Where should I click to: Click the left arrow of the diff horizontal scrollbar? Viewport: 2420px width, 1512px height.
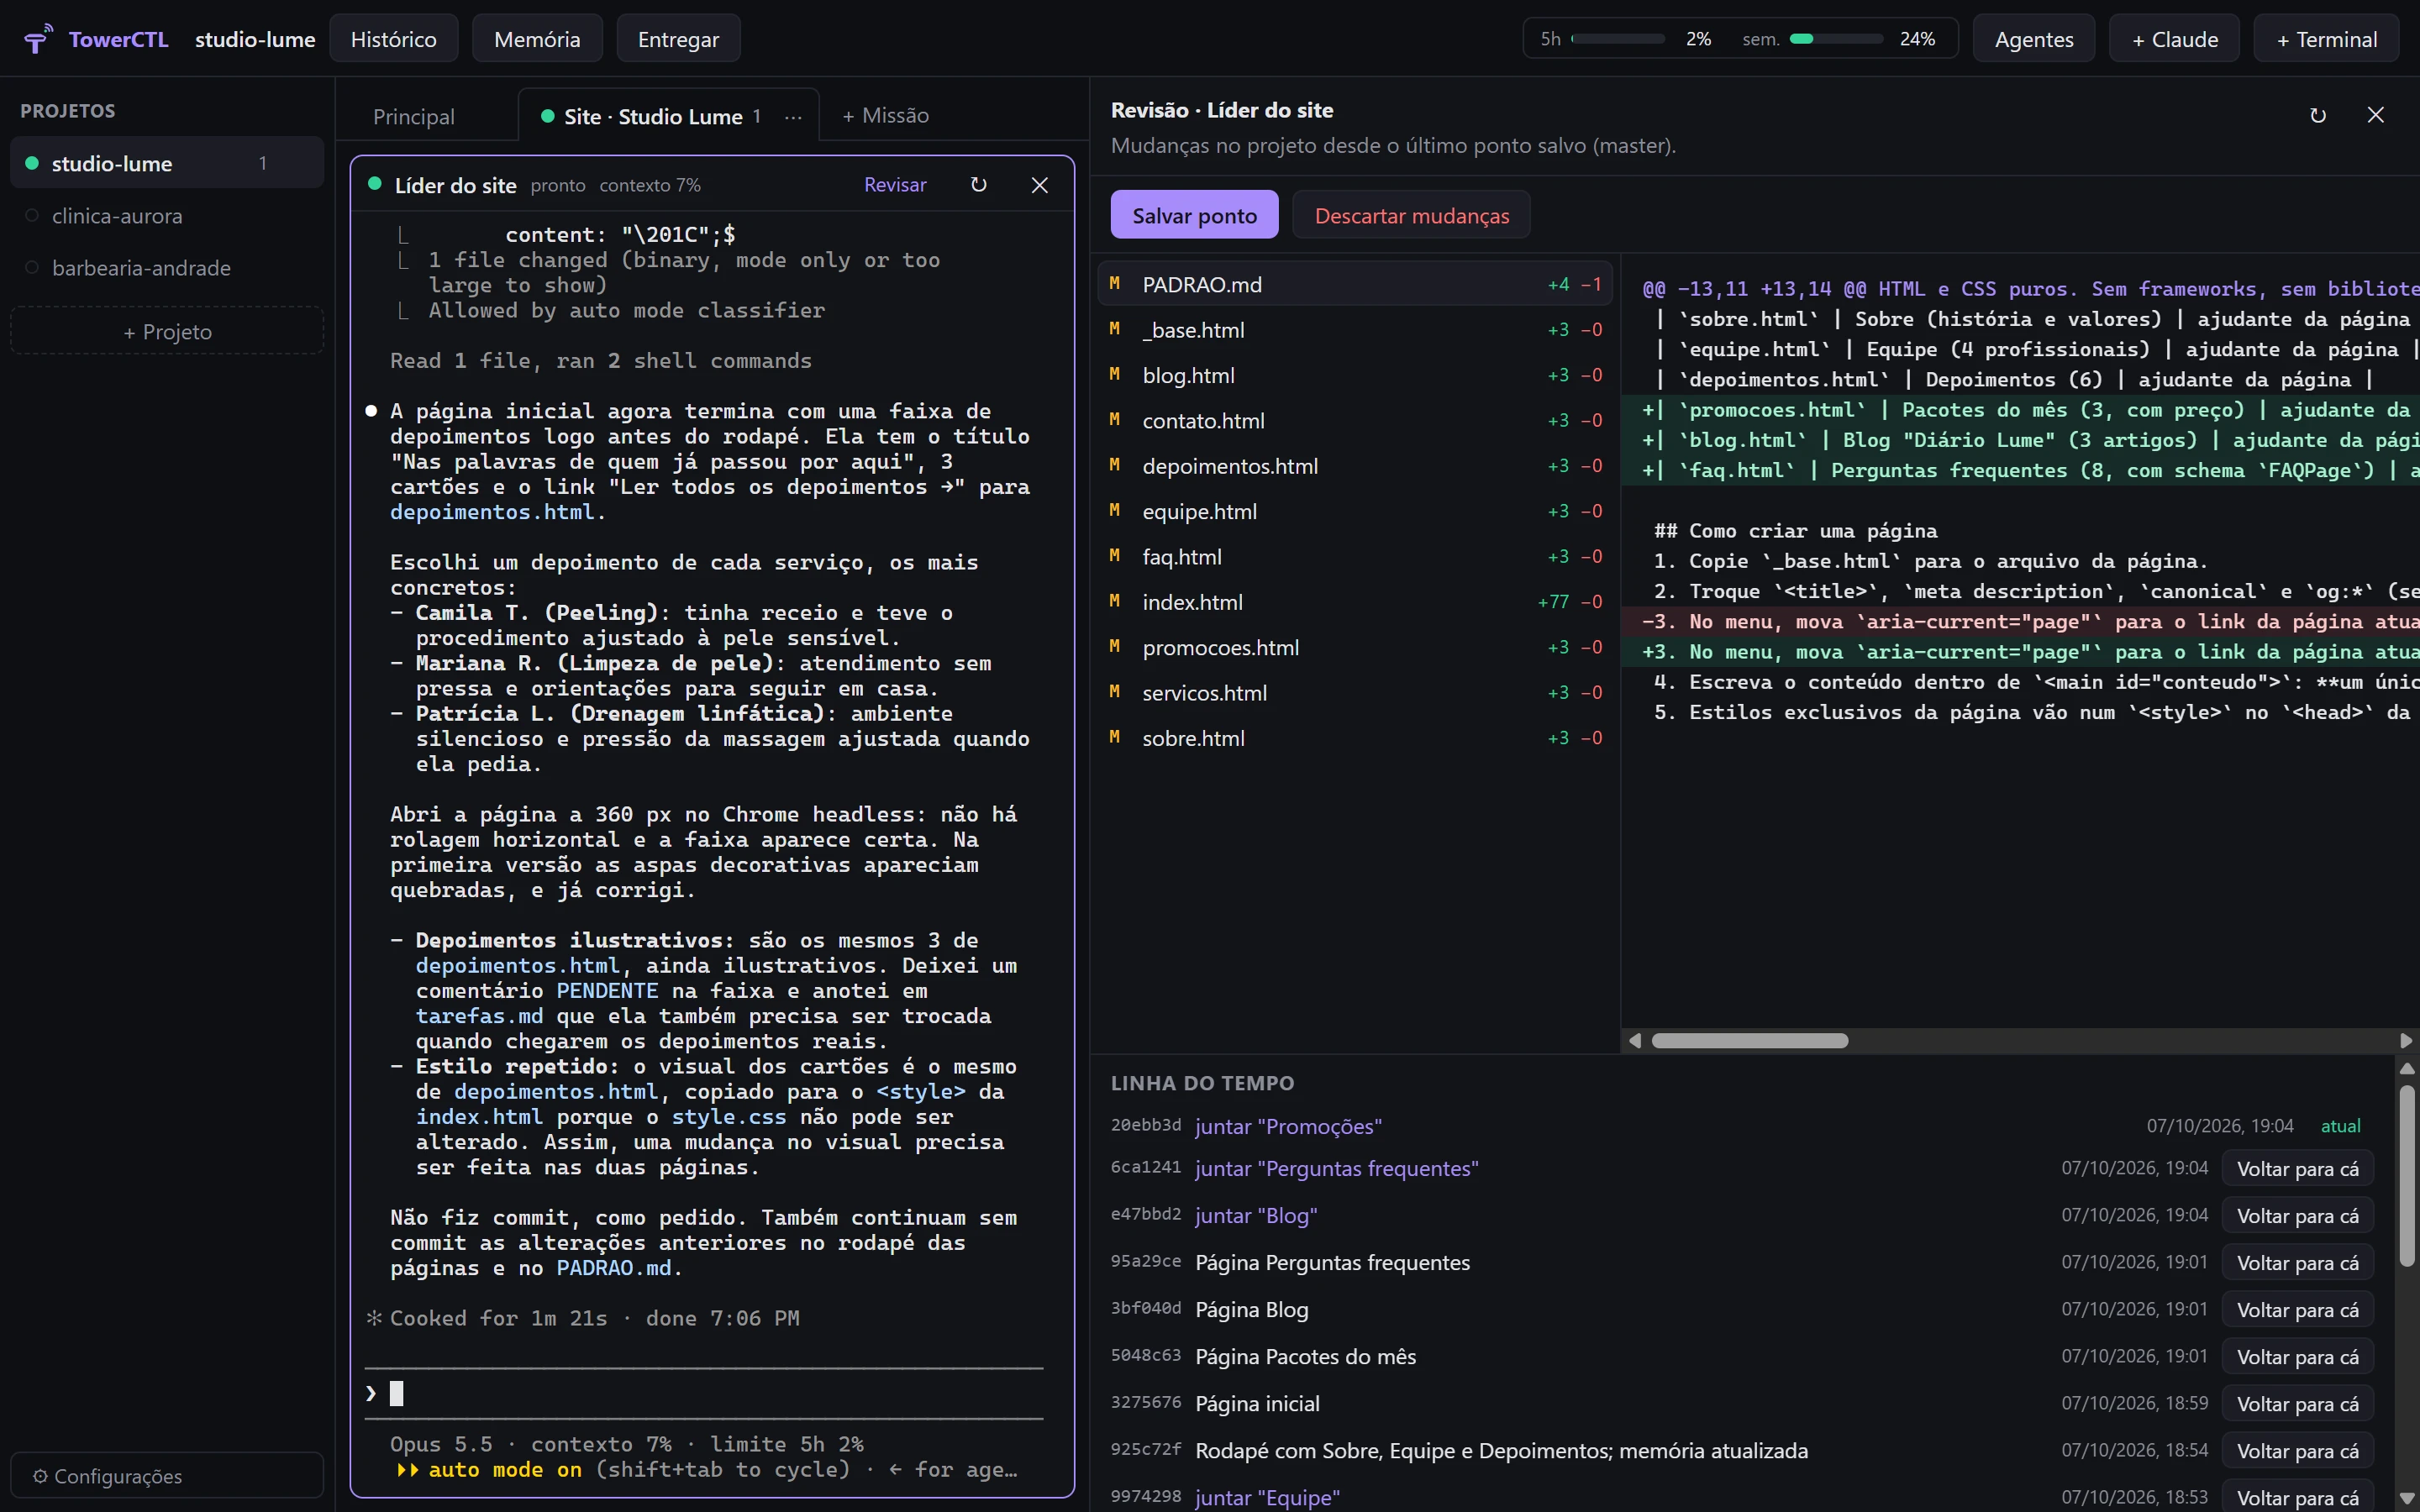coord(1635,1040)
